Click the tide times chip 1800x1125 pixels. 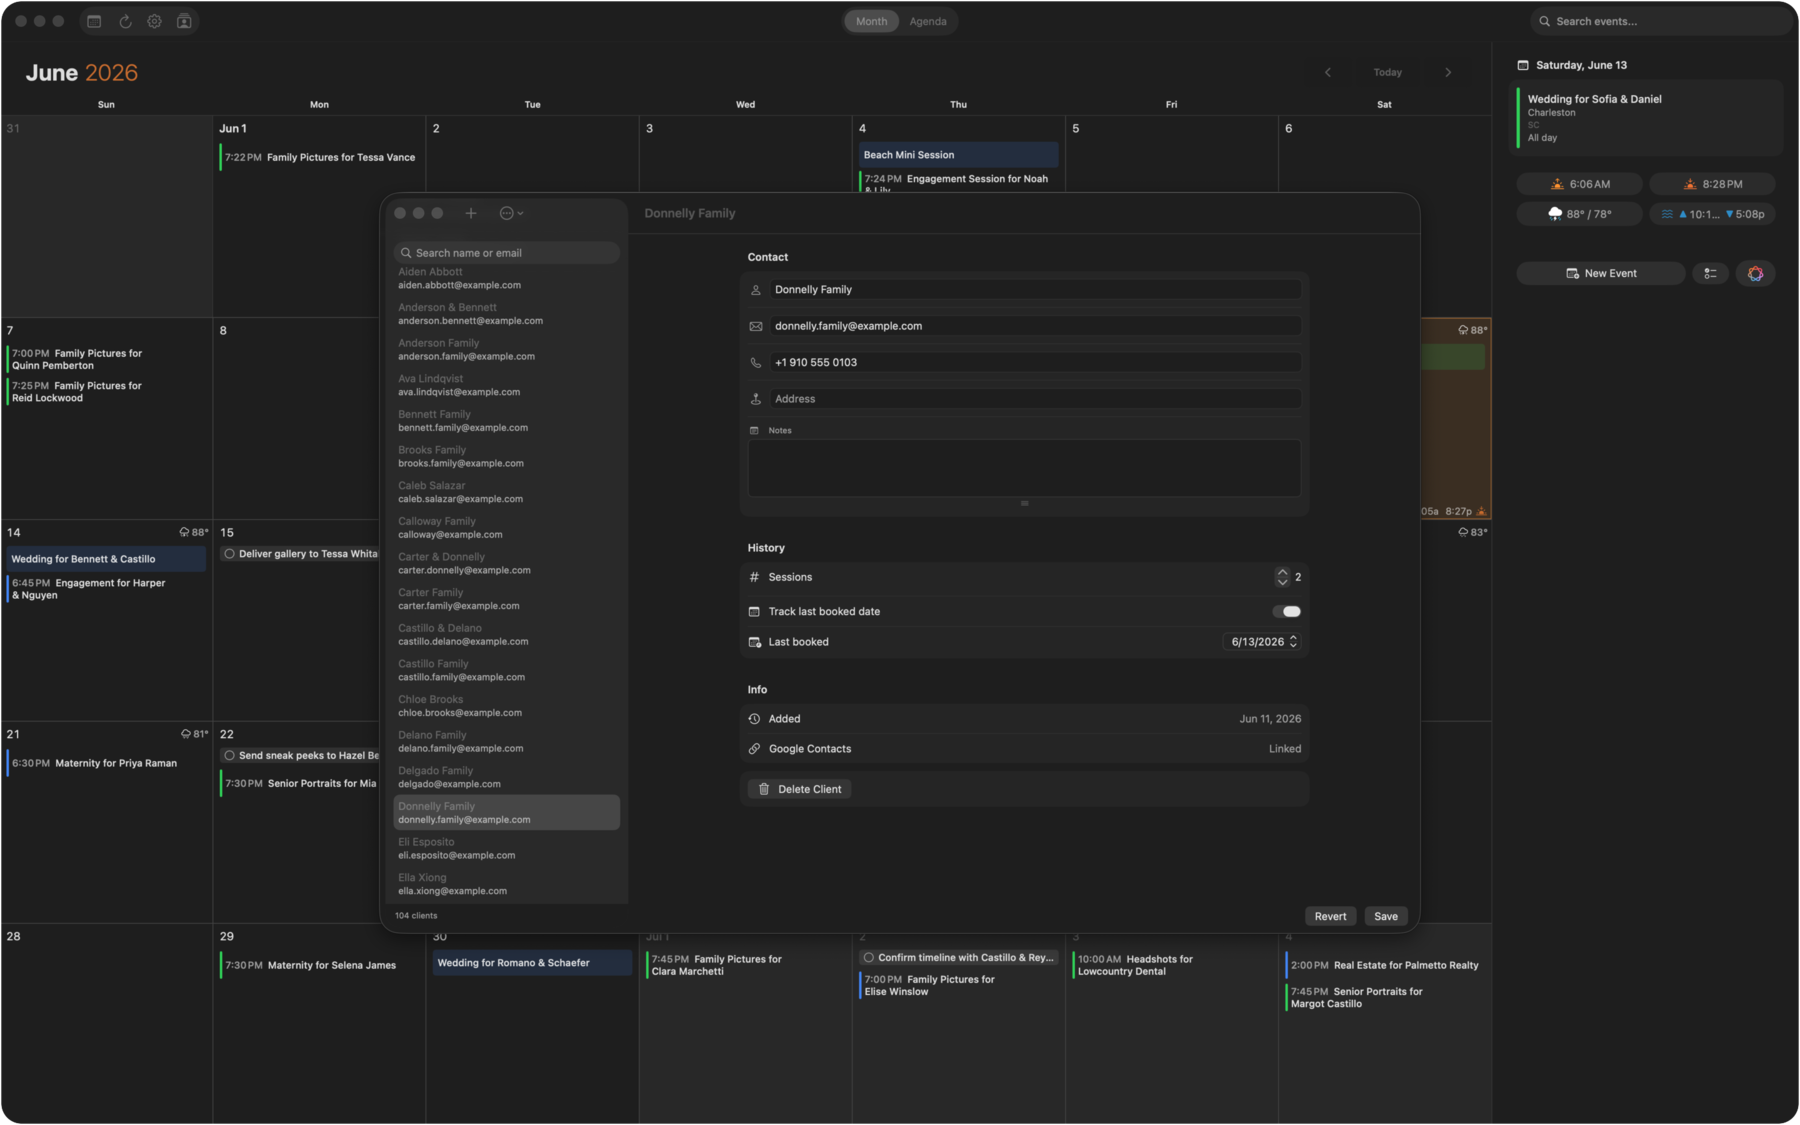pos(1712,214)
